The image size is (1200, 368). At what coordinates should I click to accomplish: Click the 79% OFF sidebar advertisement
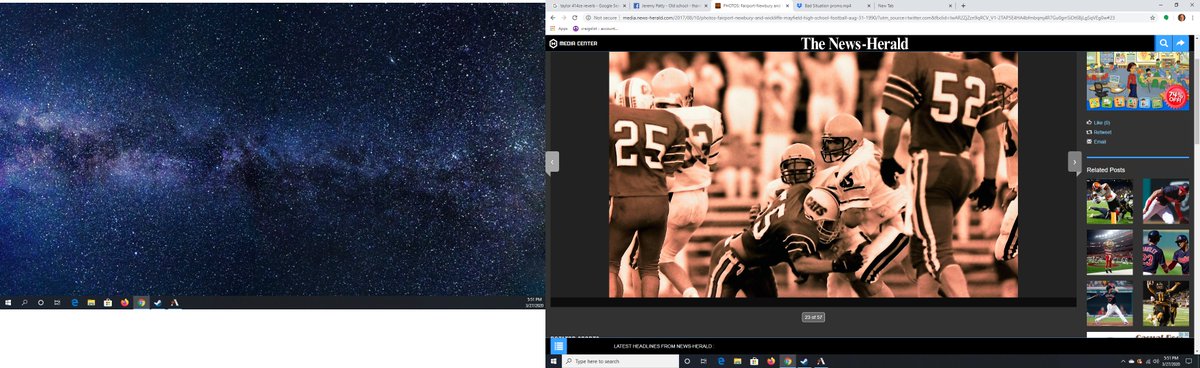click(x=1138, y=81)
